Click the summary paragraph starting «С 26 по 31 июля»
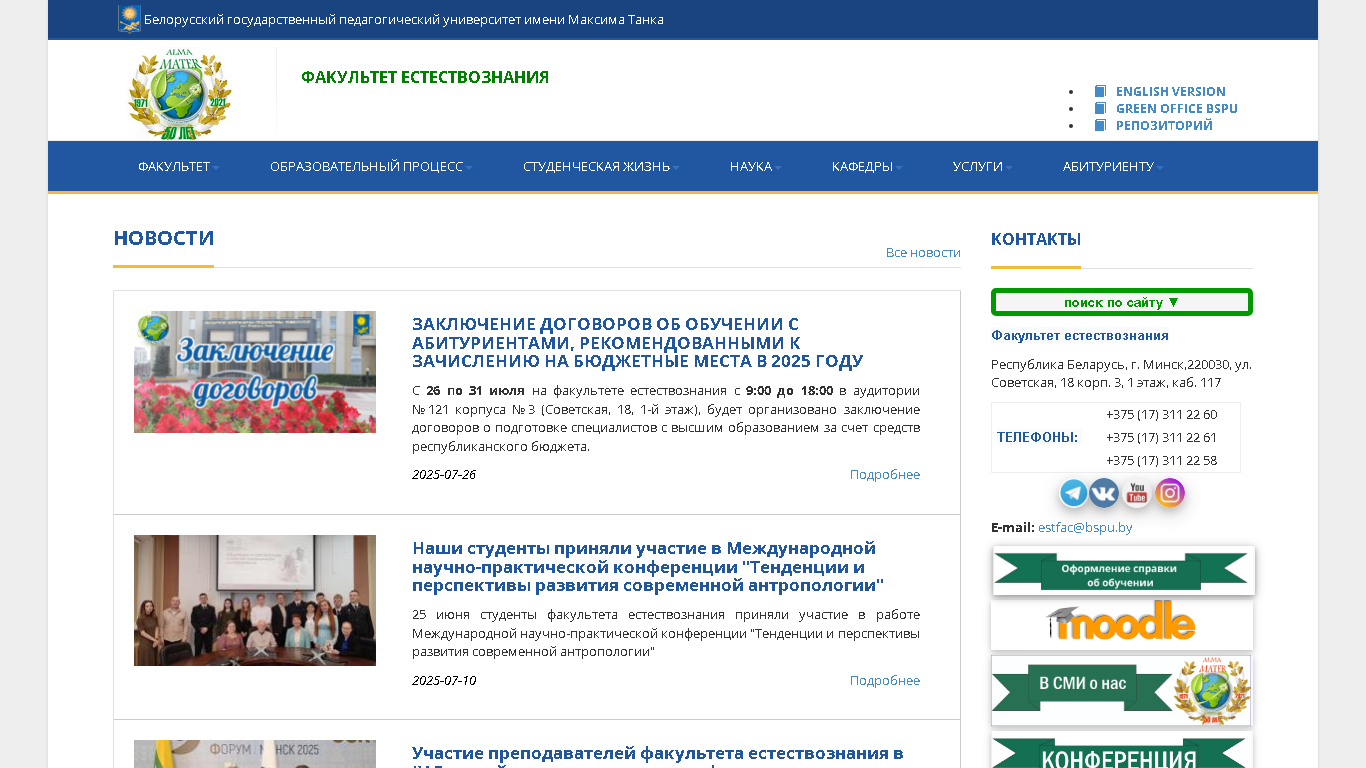This screenshot has height=768, width=1366. 666,418
